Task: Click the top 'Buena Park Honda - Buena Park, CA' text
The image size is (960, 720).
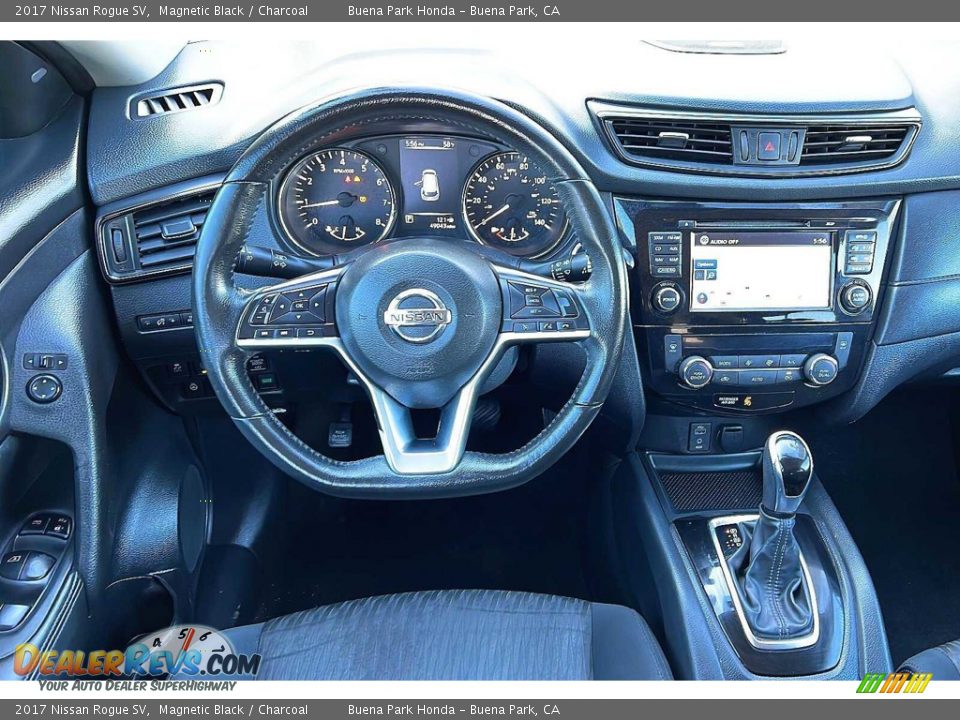Action: [454, 10]
